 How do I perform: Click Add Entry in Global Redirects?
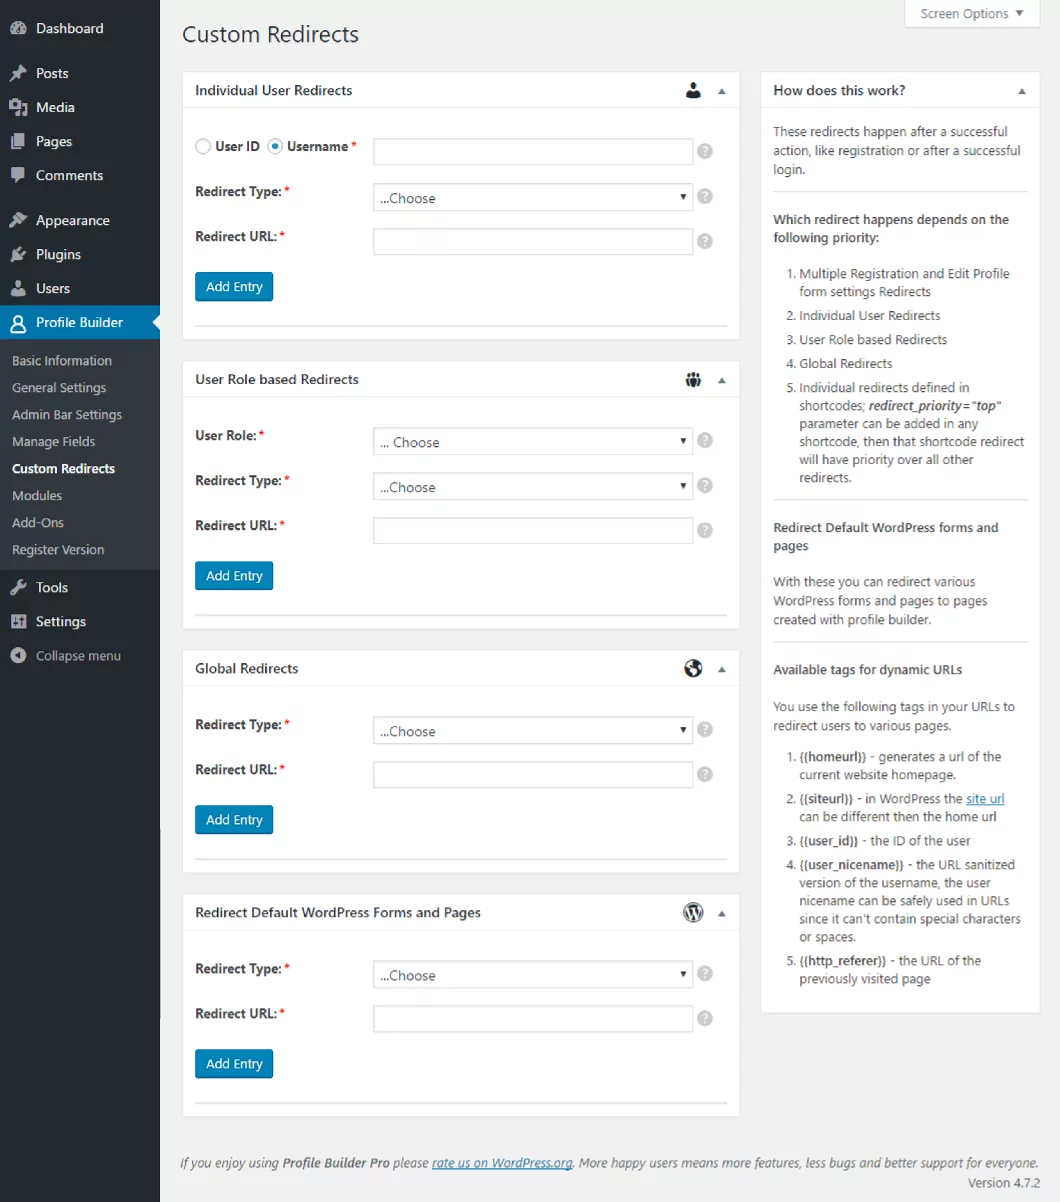point(234,820)
